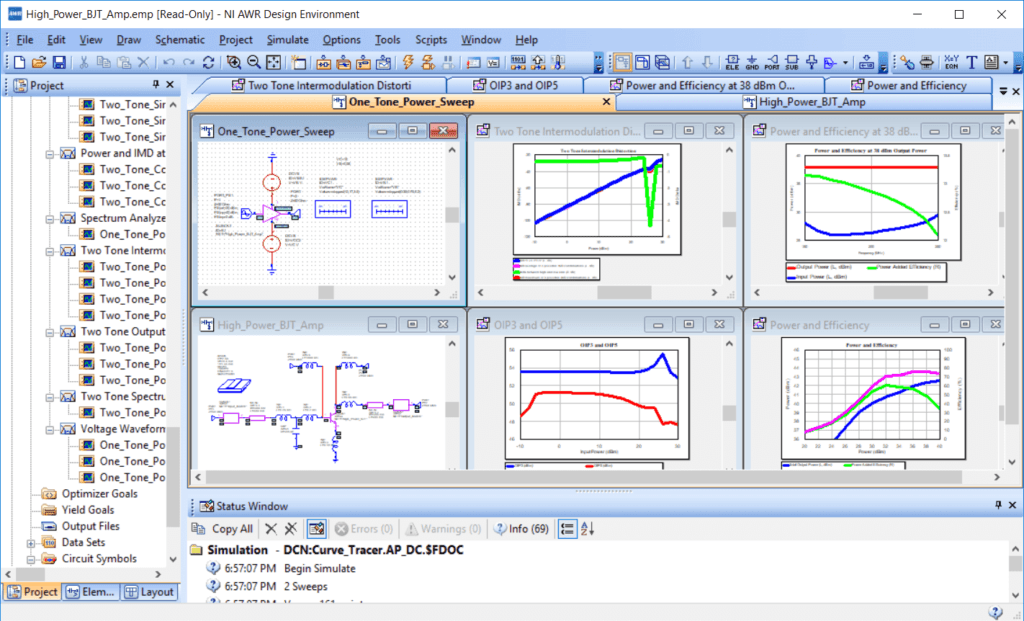Screen dimensions: 1024x621
Task: Toggle the Errors (0) message filter
Action: click(x=363, y=528)
